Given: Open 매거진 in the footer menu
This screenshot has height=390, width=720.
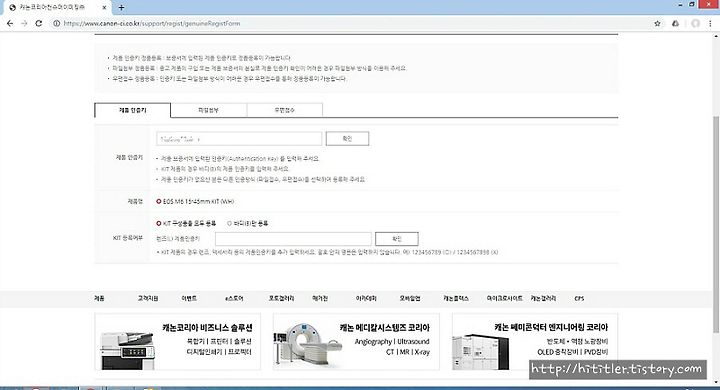Looking at the screenshot, I should coord(320,299).
